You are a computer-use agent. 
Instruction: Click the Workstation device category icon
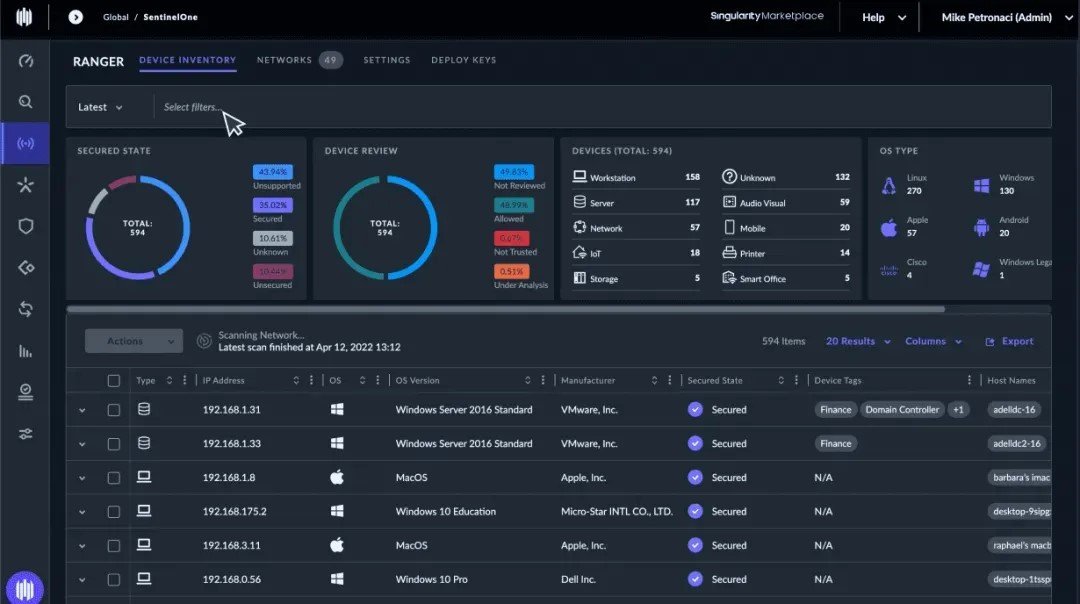(x=579, y=177)
